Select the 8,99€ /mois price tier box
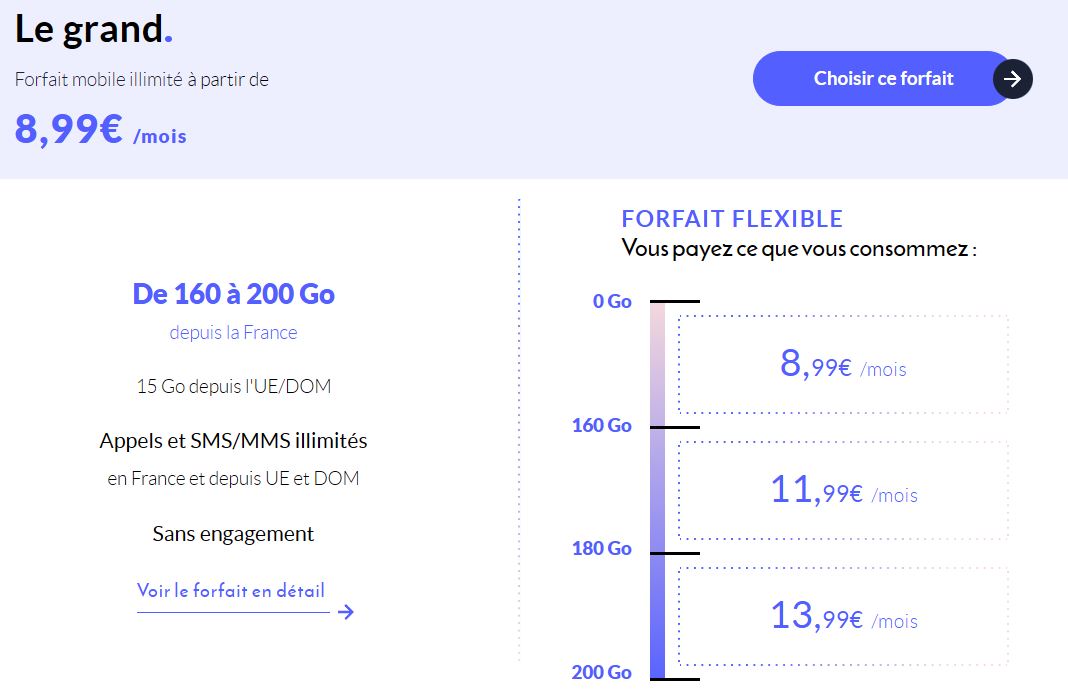This screenshot has height=690, width=1068. 843,365
